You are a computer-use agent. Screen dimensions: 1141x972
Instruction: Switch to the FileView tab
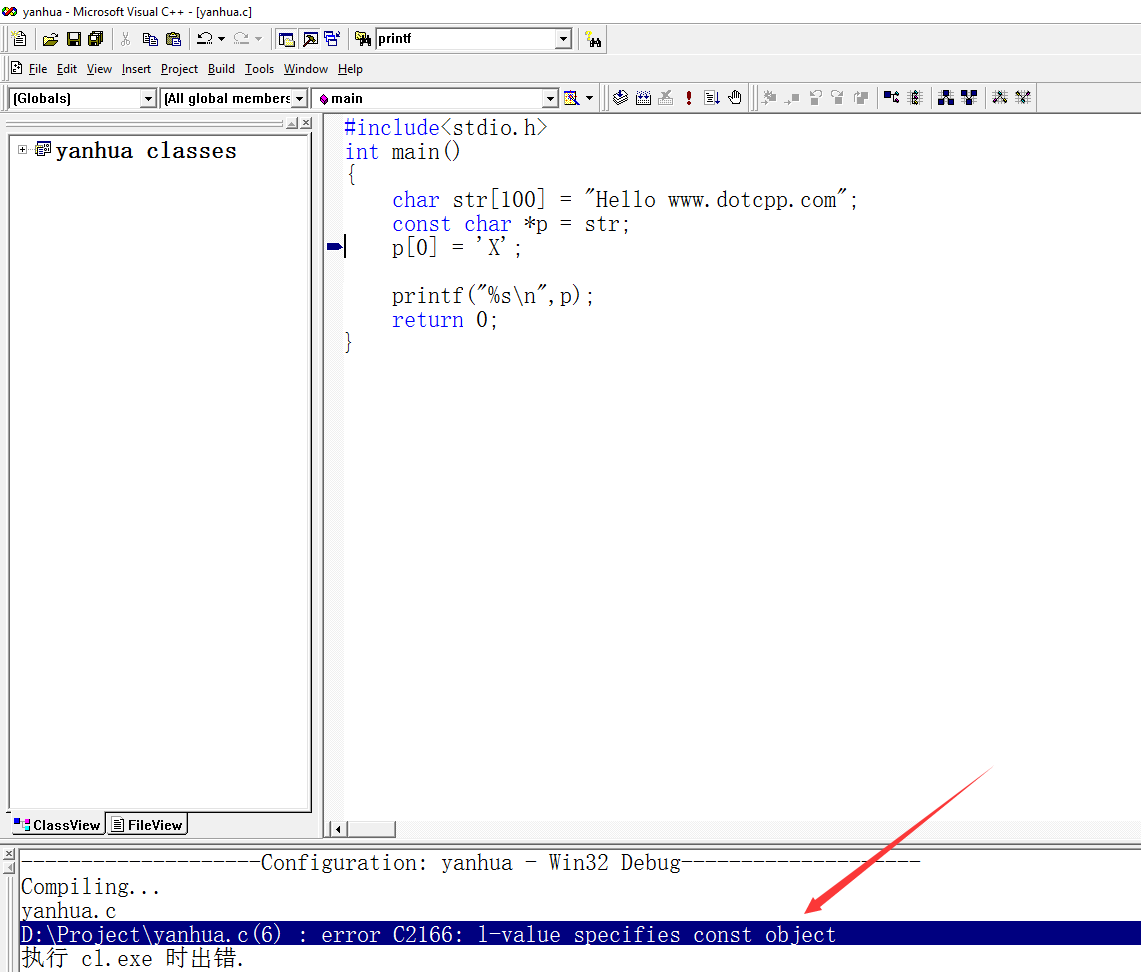pyautogui.click(x=147, y=825)
